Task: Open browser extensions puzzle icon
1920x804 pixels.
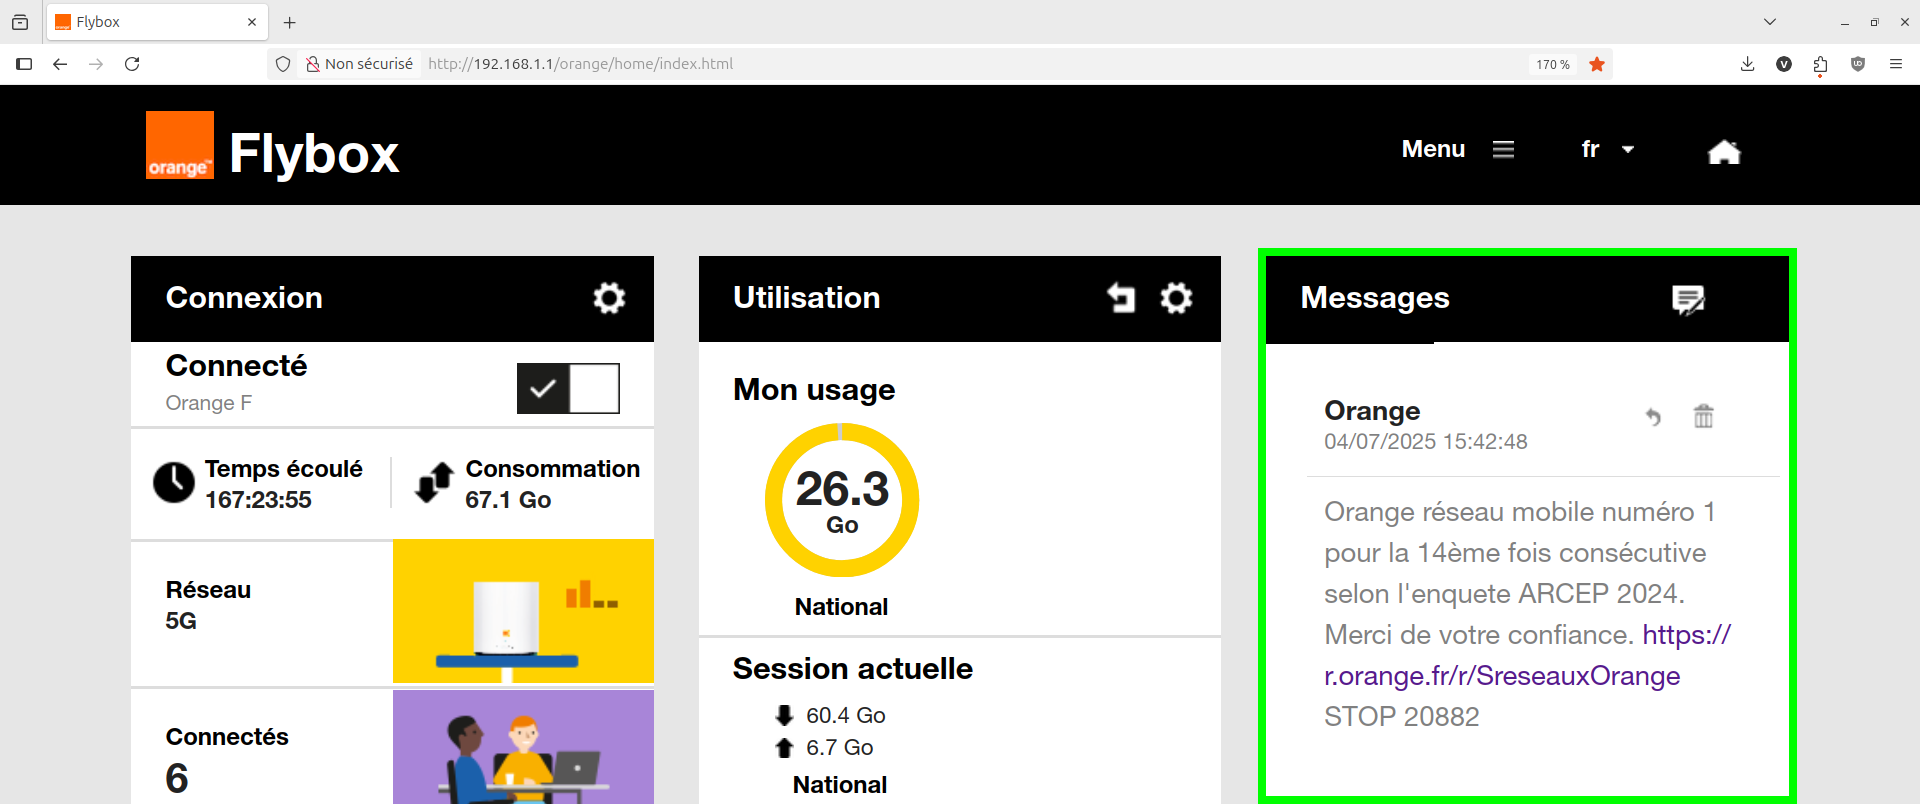Action: (x=1820, y=64)
